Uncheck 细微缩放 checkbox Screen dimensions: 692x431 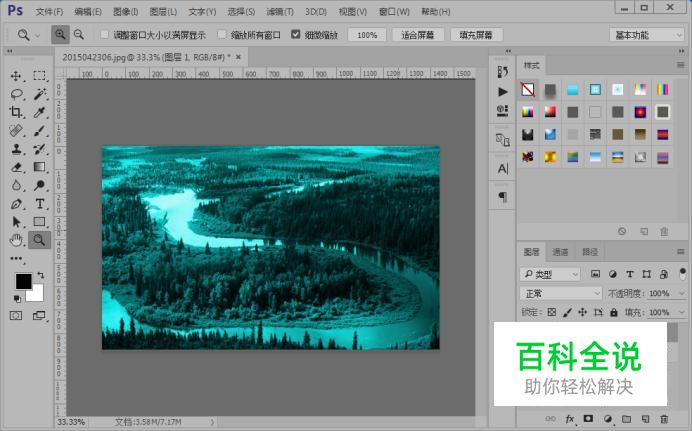(296, 34)
